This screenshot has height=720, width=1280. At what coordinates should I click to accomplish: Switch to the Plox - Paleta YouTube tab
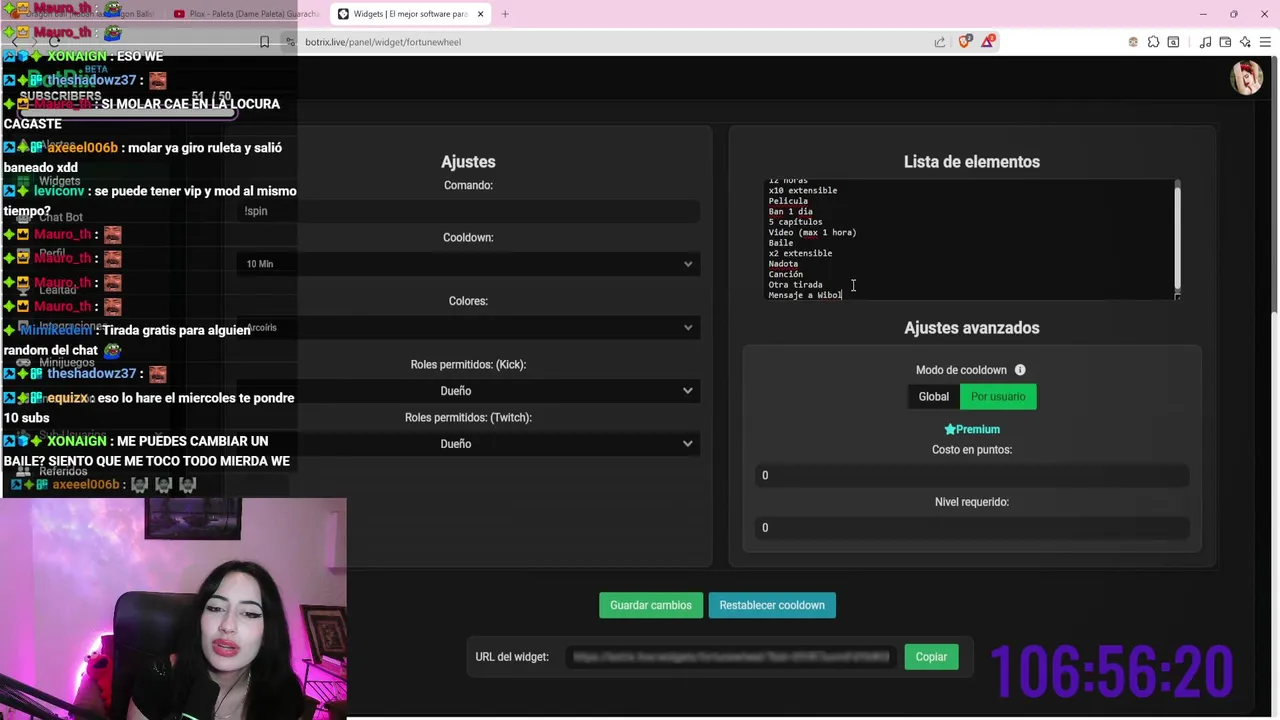(x=246, y=14)
